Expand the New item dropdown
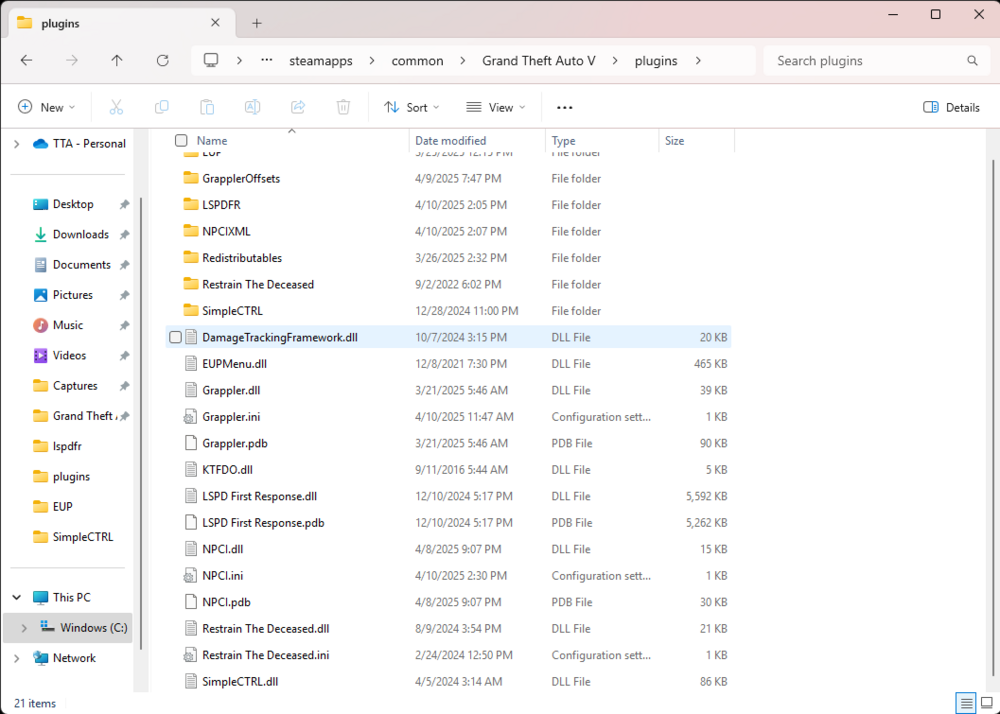The width and height of the screenshot is (1000, 714). pyautogui.click(x=46, y=107)
